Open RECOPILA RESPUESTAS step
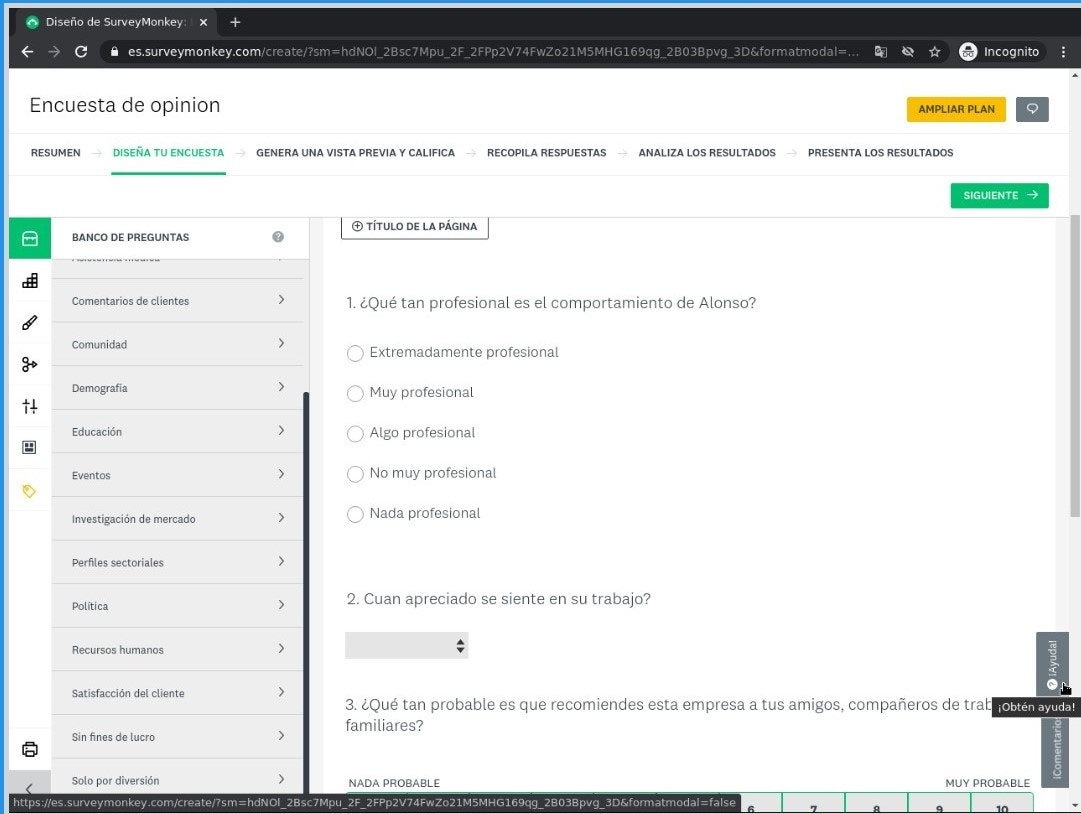 (x=546, y=153)
